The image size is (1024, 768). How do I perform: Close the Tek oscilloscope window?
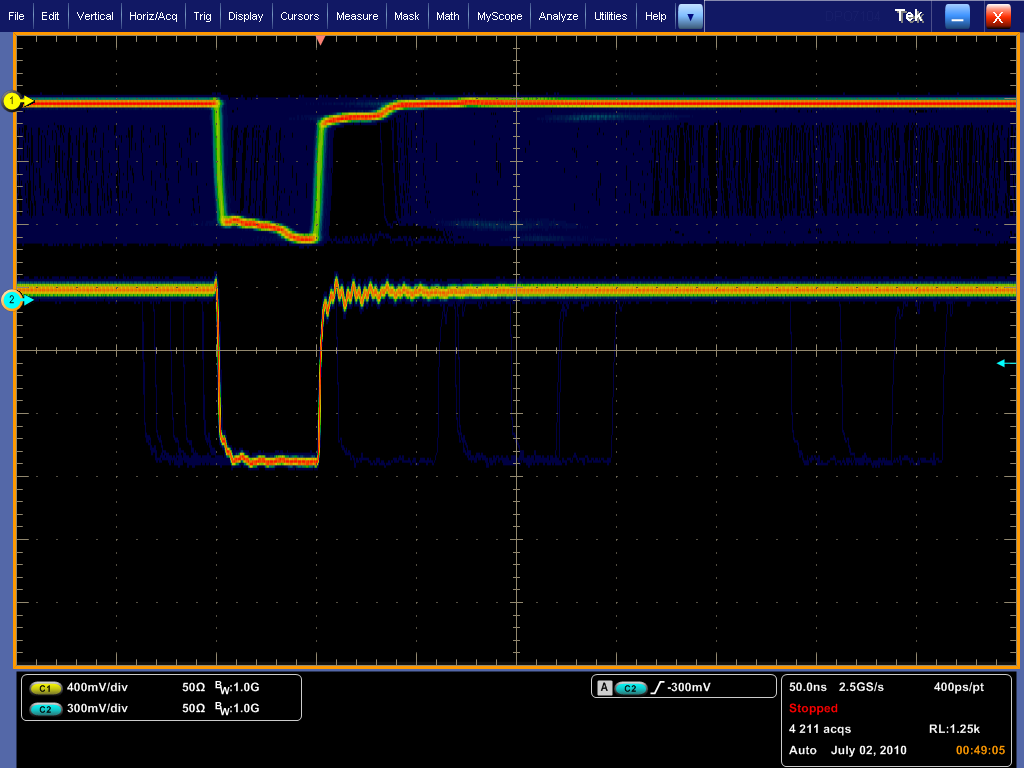pos(997,17)
